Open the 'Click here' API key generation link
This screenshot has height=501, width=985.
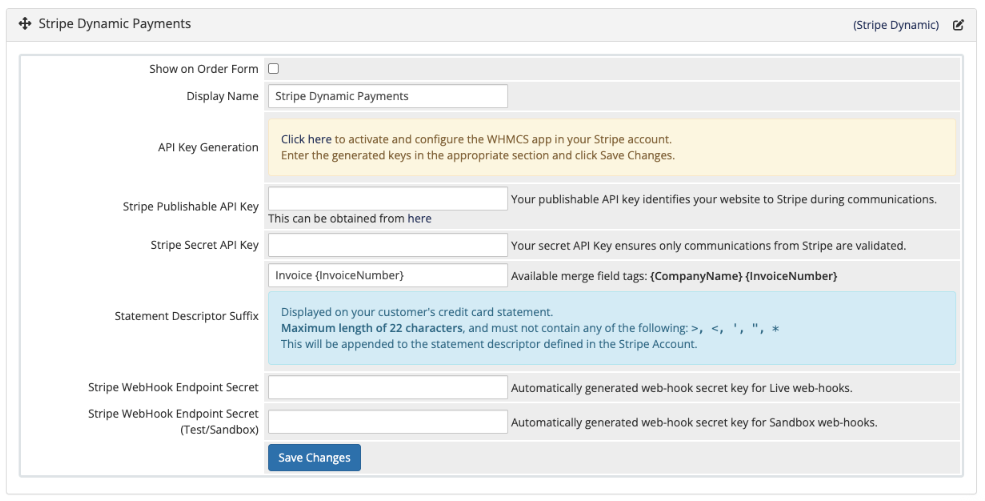click(x=306, y=139)
